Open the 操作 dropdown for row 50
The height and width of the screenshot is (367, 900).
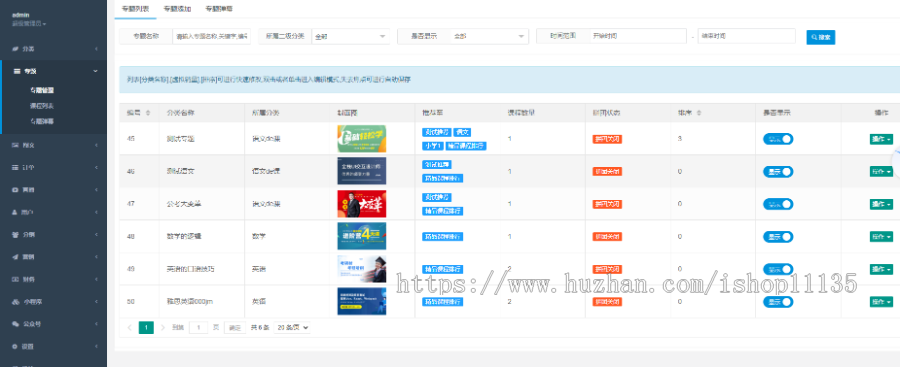(x=881, y=302)
